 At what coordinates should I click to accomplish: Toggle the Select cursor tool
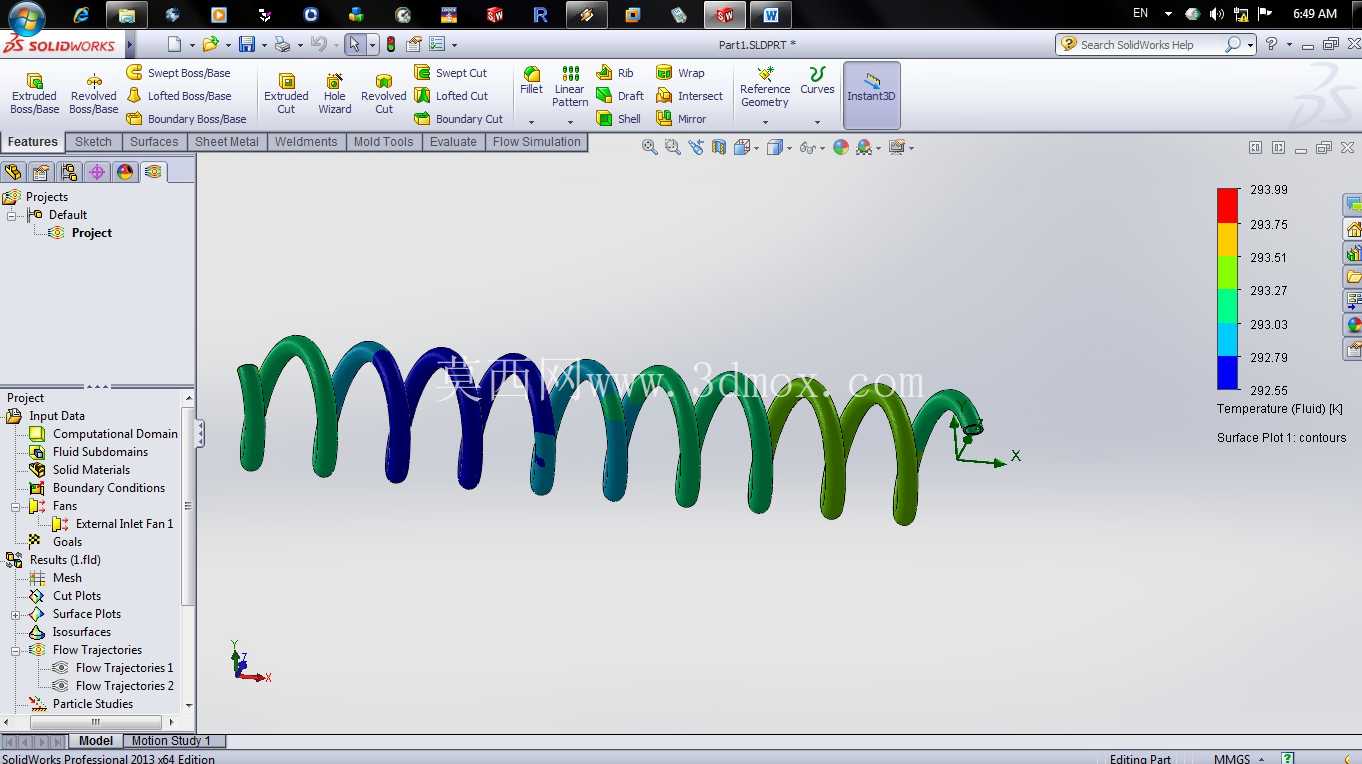coord(354,44)
